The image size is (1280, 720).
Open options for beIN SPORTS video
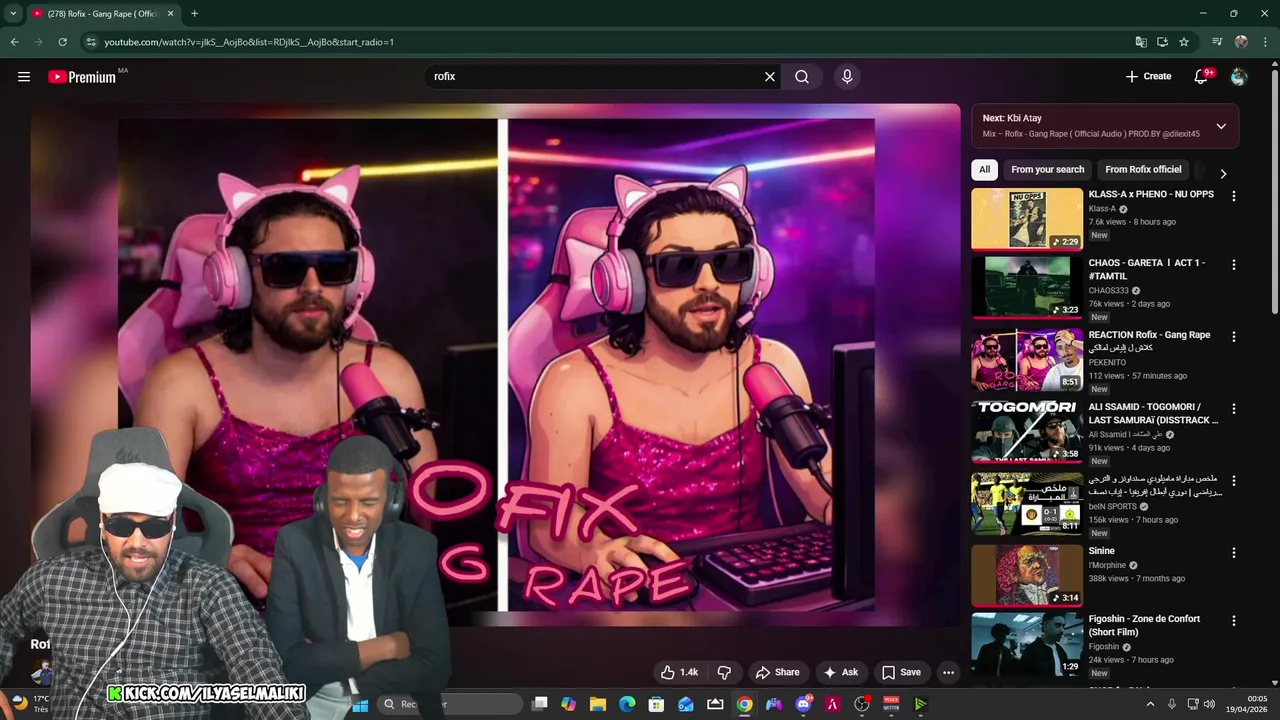click(1233, 481)
